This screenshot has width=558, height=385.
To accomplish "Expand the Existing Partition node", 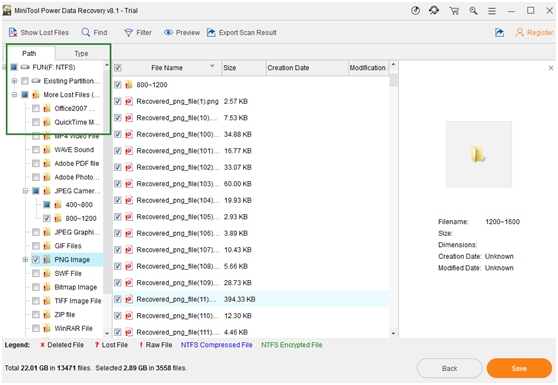I will [x=14, y=81].
